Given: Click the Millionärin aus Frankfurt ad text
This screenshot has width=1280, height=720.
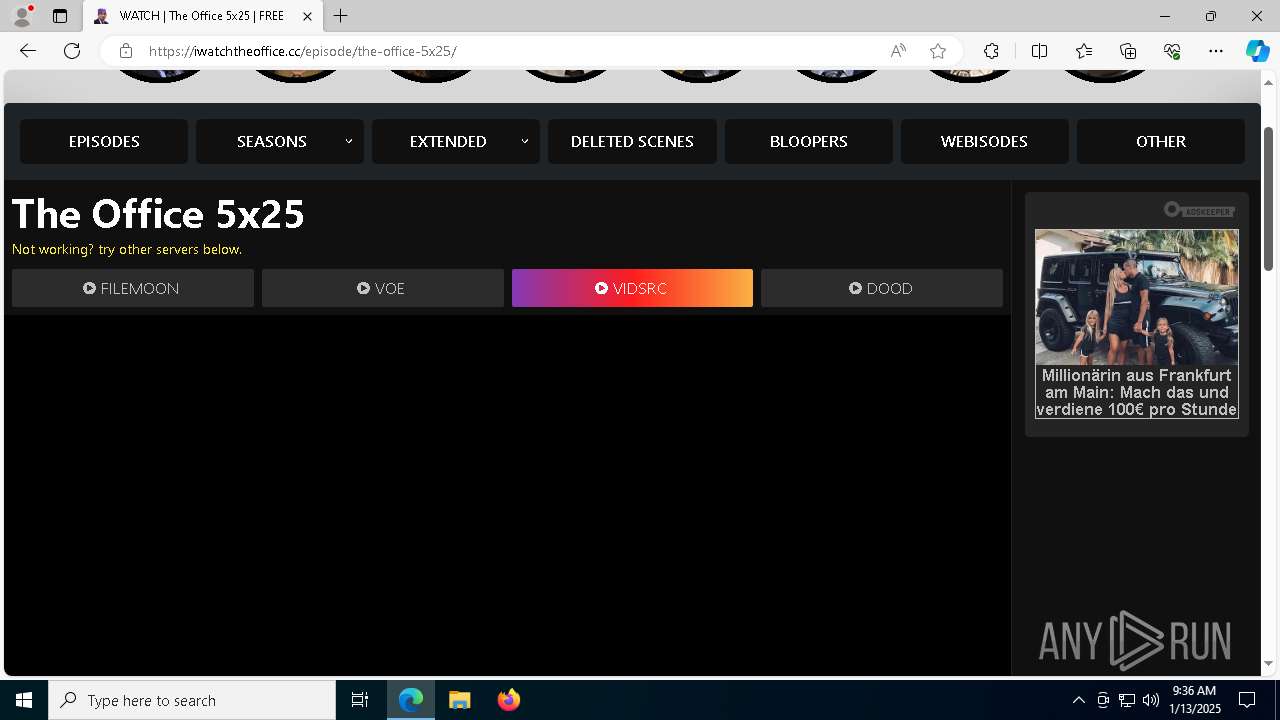Looking at the screenshot, I should pos(1137,392).
